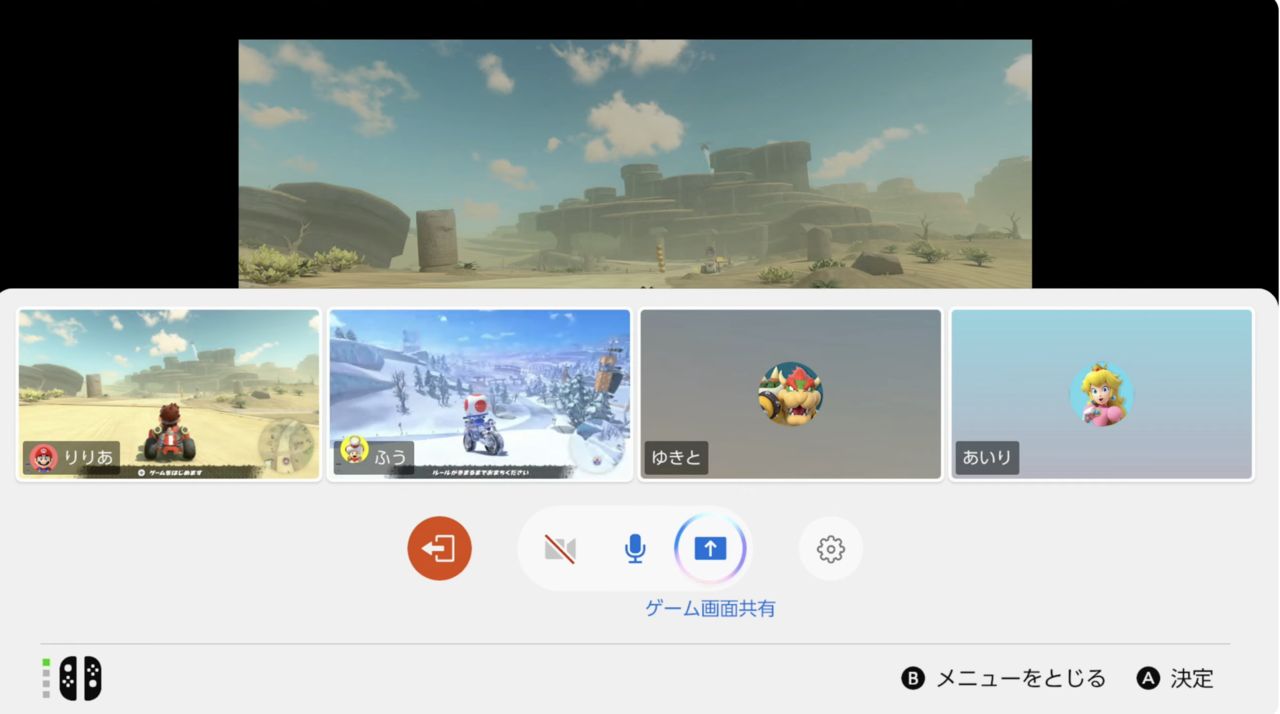Click the ゲーム画面共有 label
Viewport: 1280px width, 714px height.
click(710, 608)
